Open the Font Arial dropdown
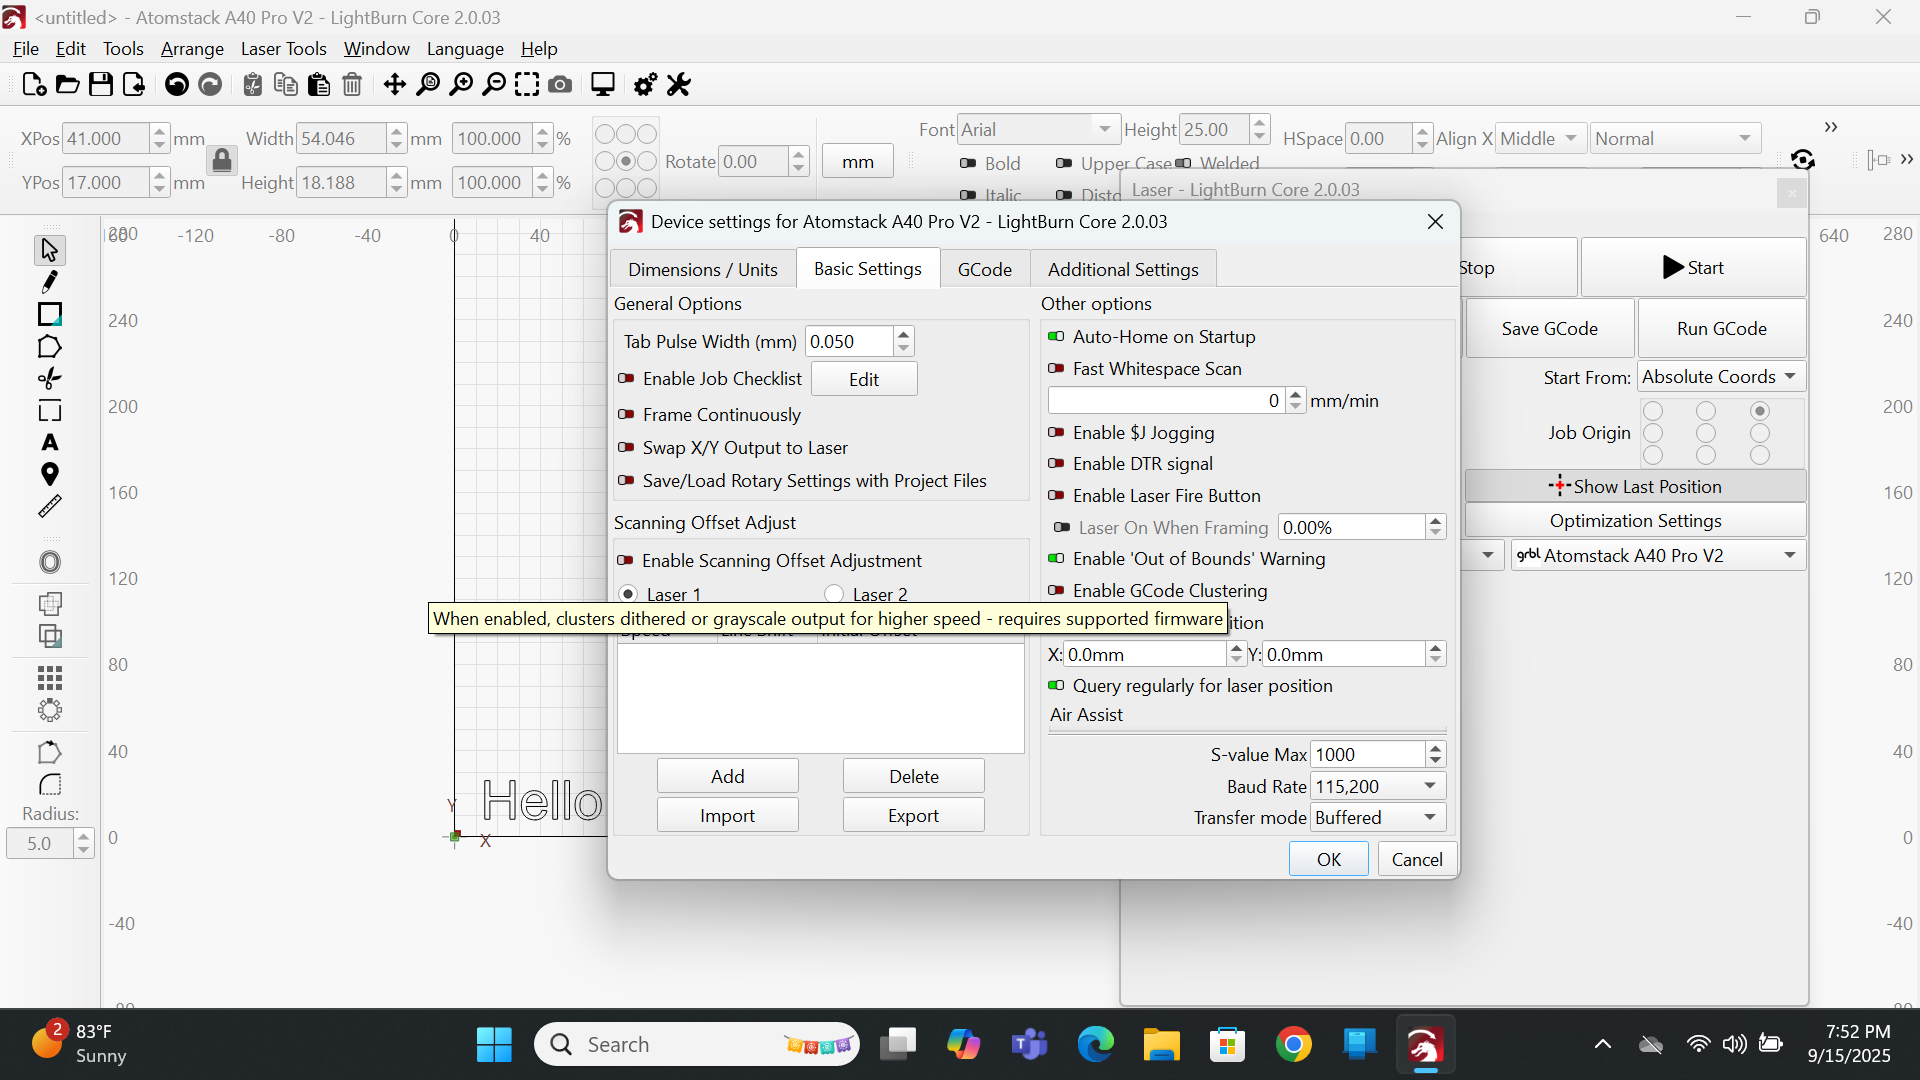 click(1037, 130)
